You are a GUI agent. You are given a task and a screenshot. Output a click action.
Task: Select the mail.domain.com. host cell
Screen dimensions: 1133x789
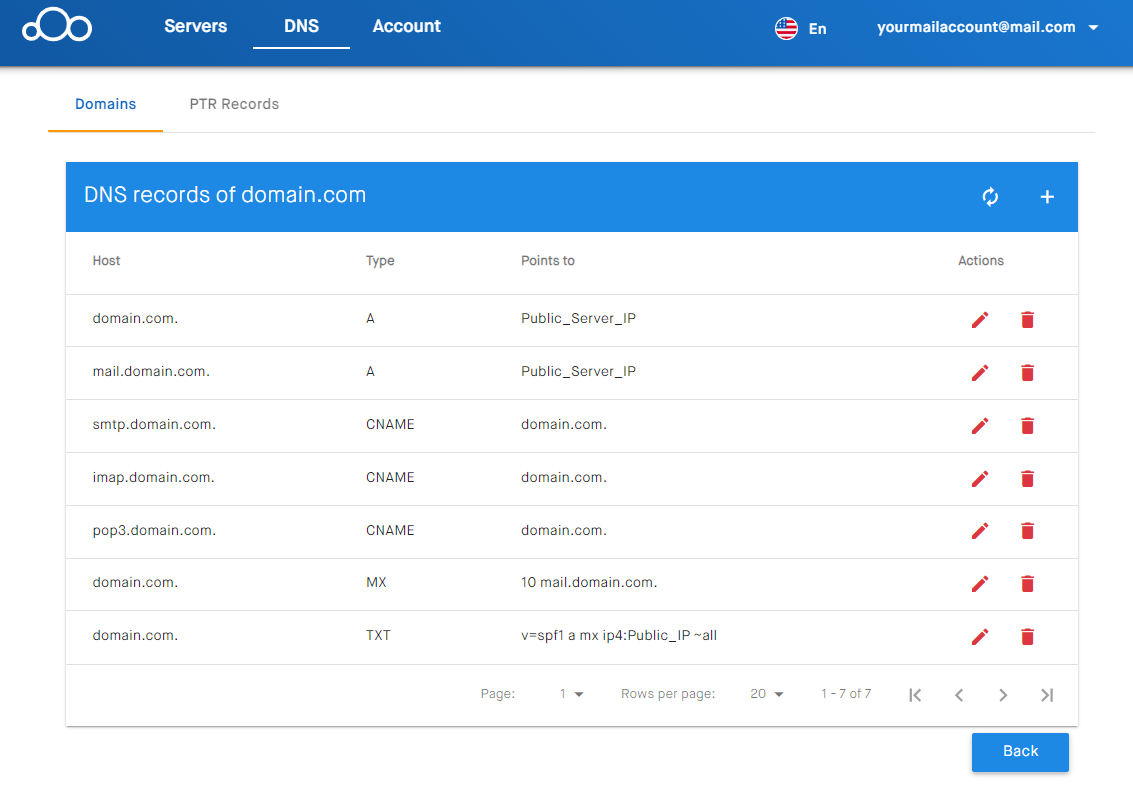(151, 371)
